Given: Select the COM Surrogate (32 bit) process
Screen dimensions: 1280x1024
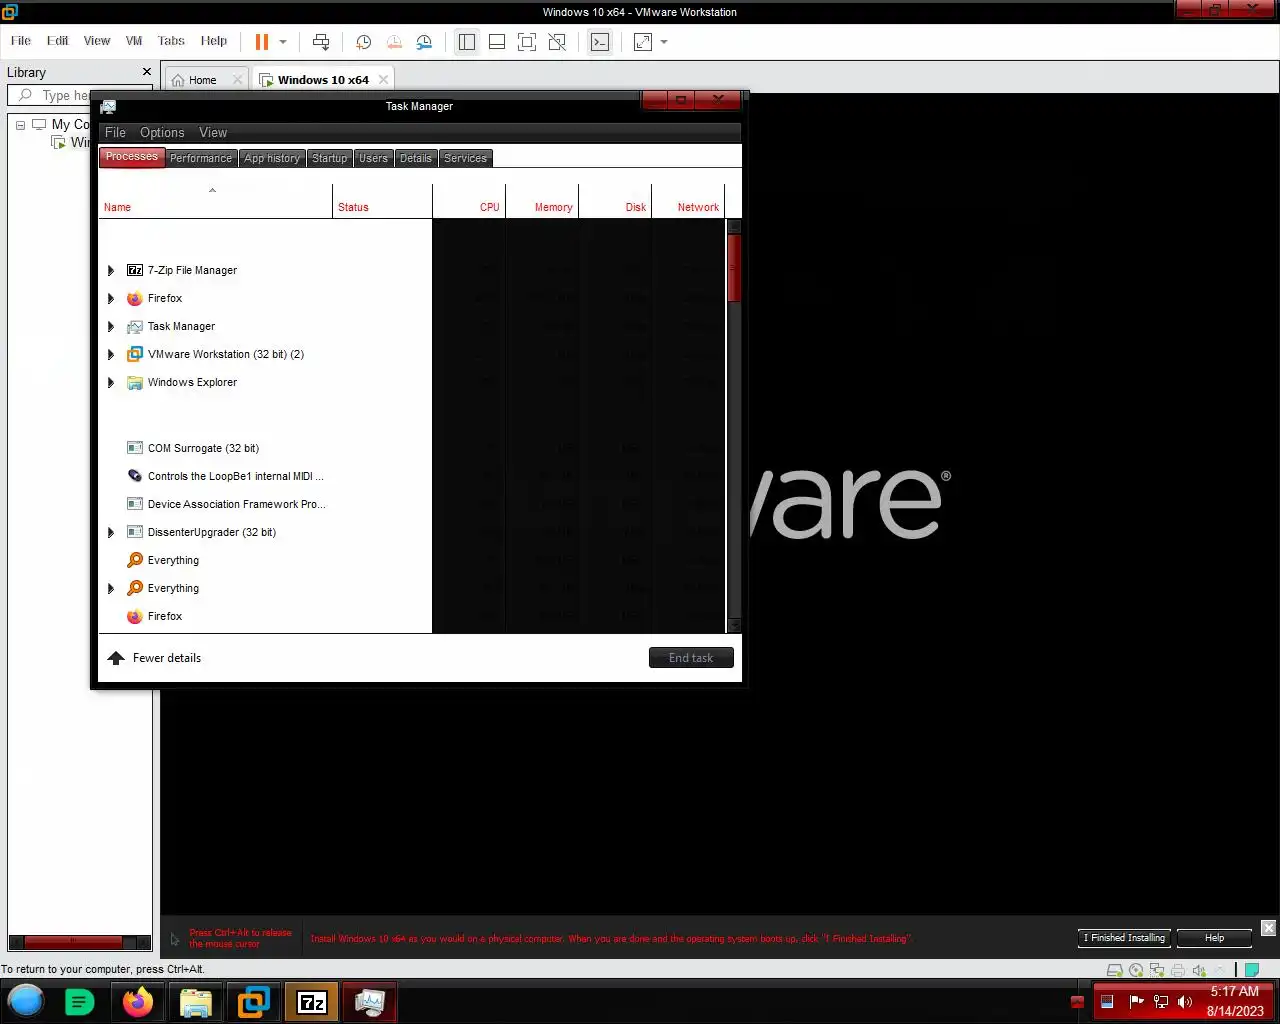Looking at the screenshot, I should click(x=411, y=448).
